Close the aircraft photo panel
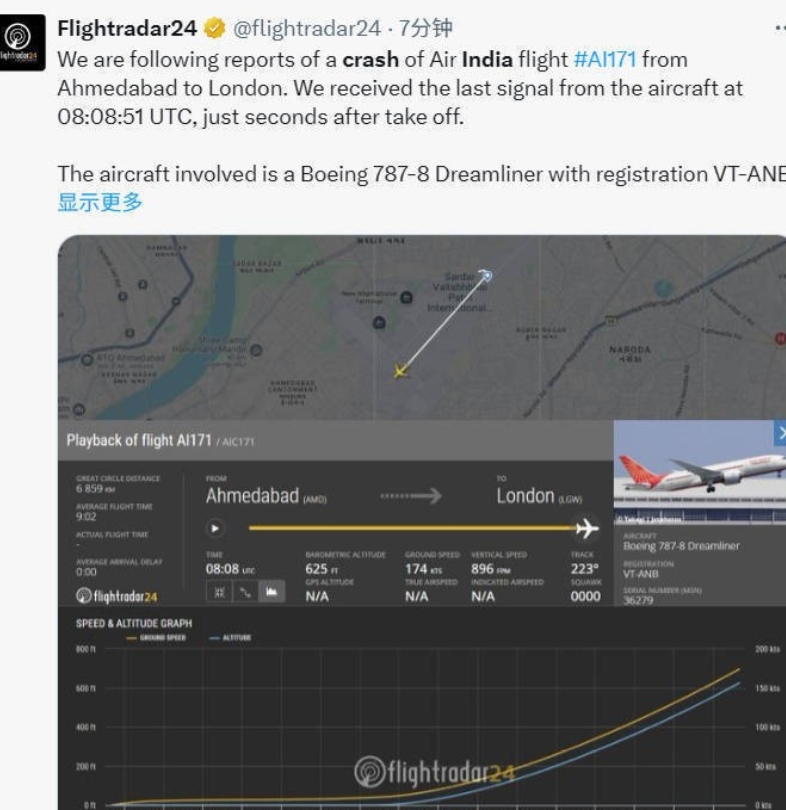The height and width of the screenshot is (810, 786). pyautogui.click(x=780, y=432)
